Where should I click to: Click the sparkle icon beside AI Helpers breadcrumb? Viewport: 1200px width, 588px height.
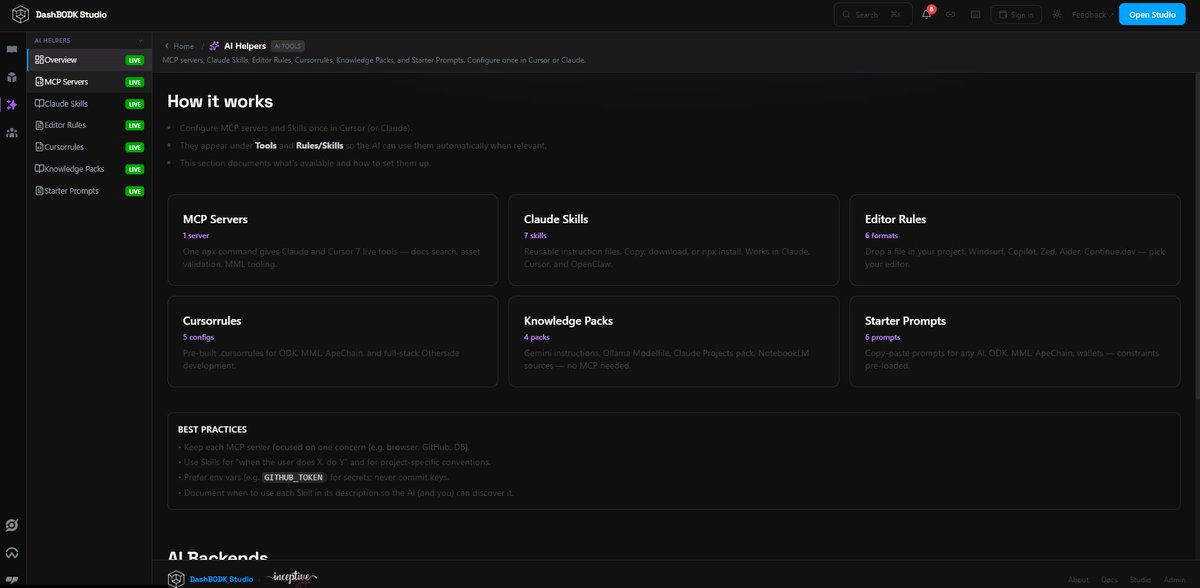214,46
